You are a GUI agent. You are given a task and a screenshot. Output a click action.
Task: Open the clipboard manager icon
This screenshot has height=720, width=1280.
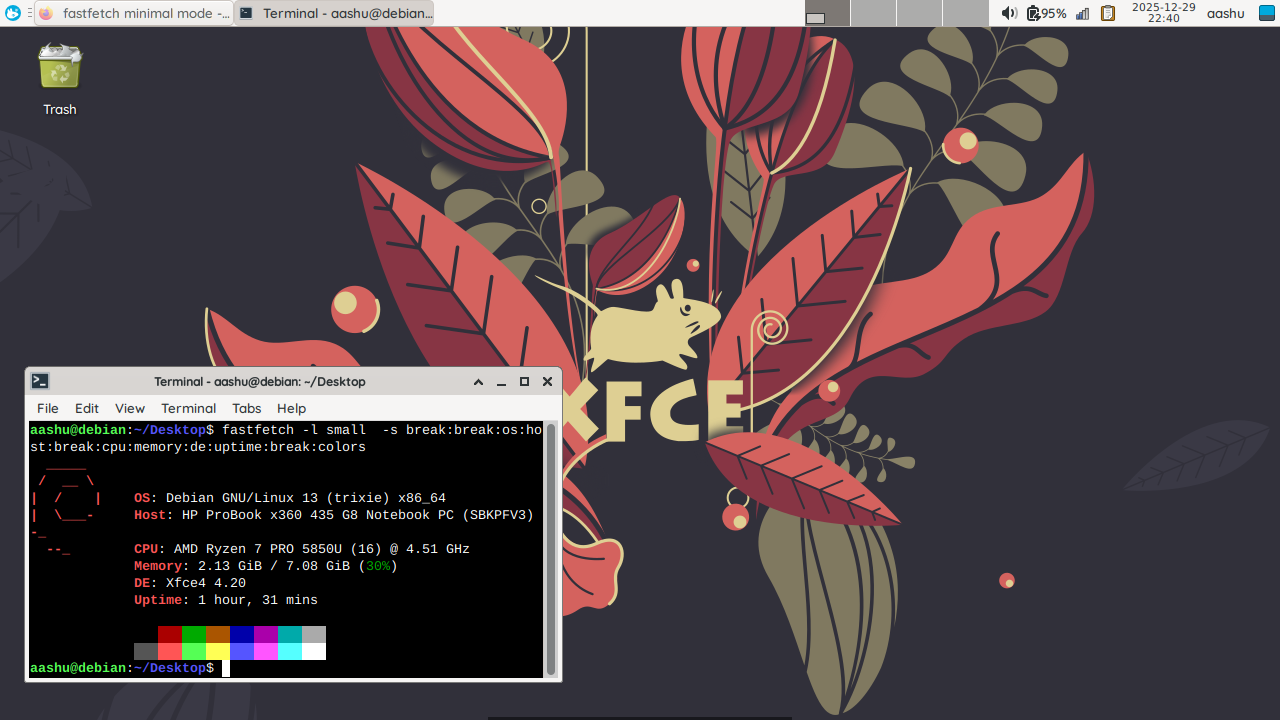tap(1108, 13)
